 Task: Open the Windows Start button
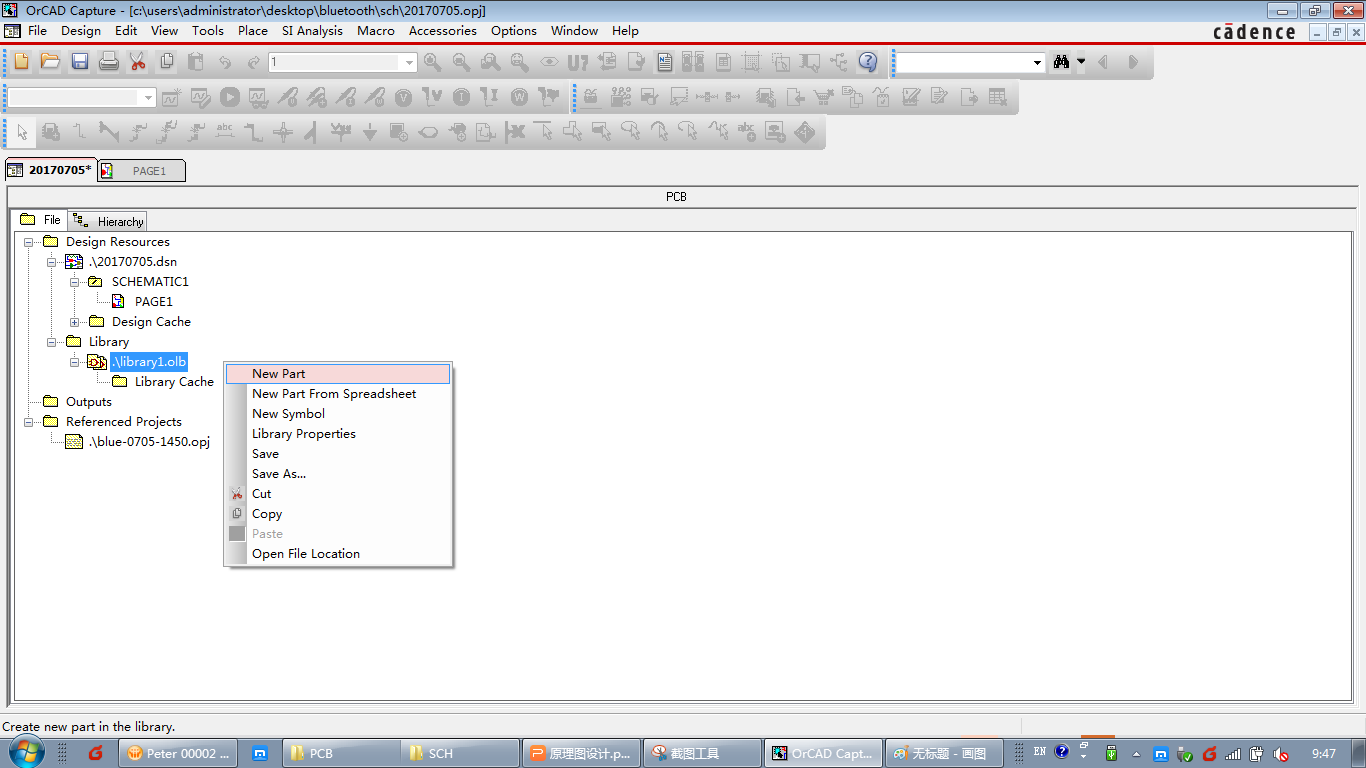click(25, 752)
